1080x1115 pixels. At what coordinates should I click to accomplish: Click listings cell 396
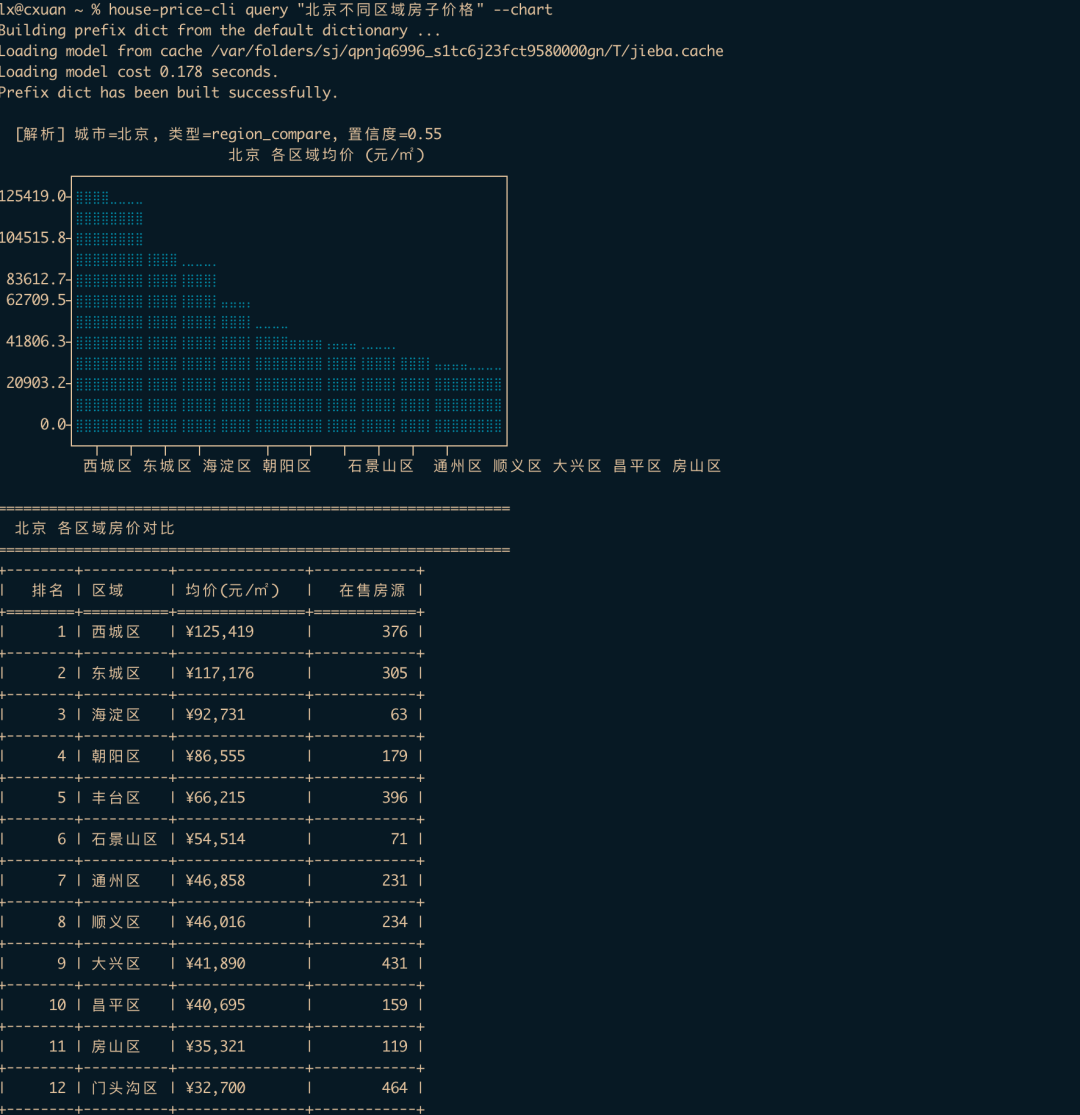395,798
